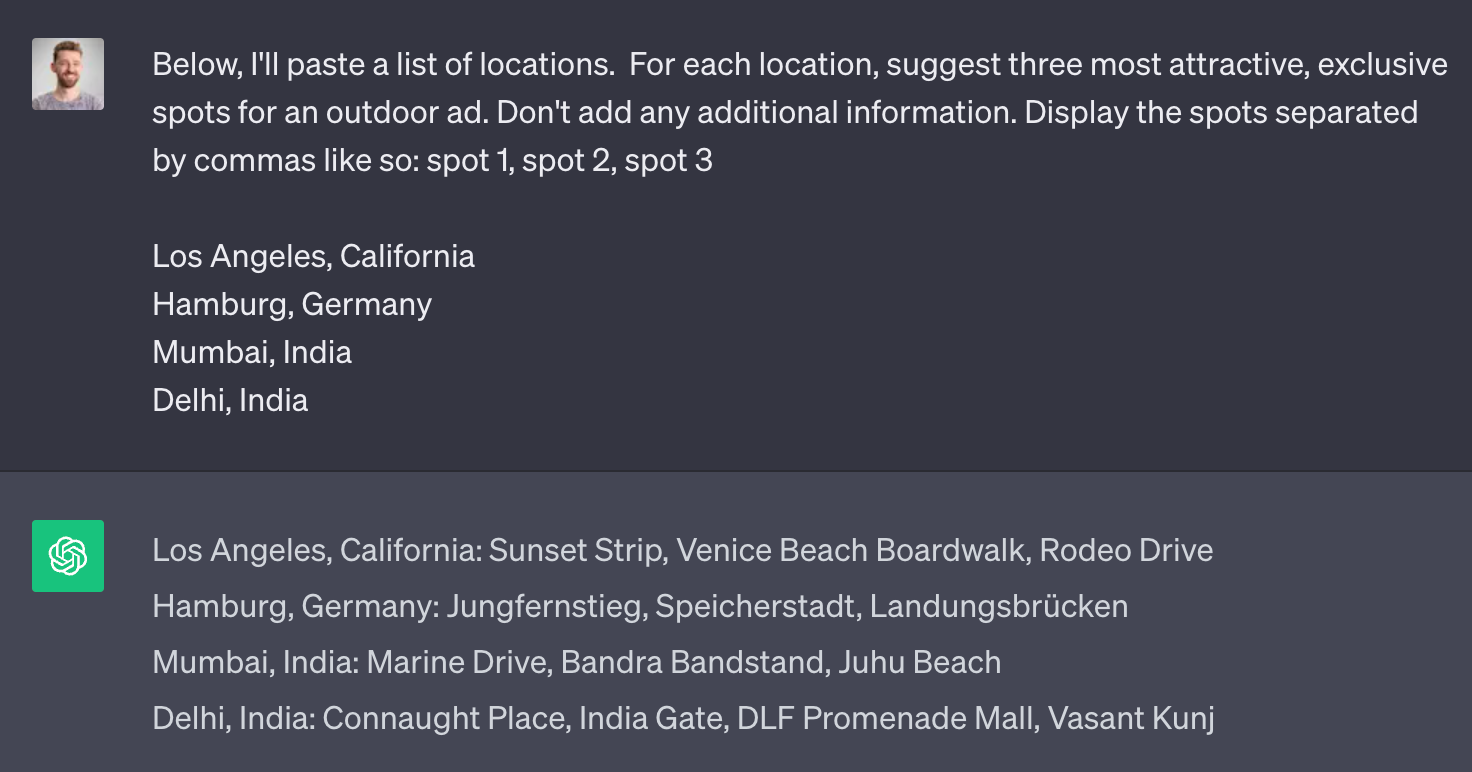Click 'Rodeo Drive' in the response

(1127, 551)
